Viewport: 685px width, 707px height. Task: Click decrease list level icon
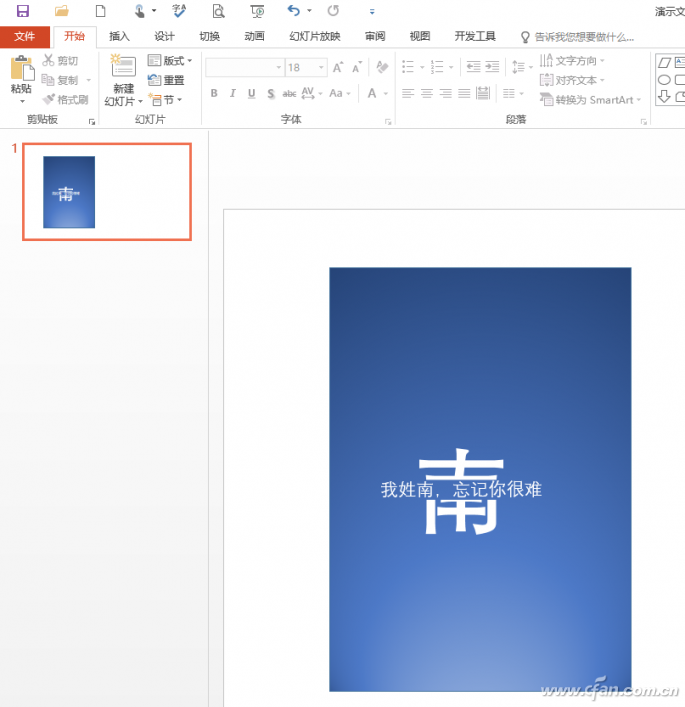tap(473, 67)
